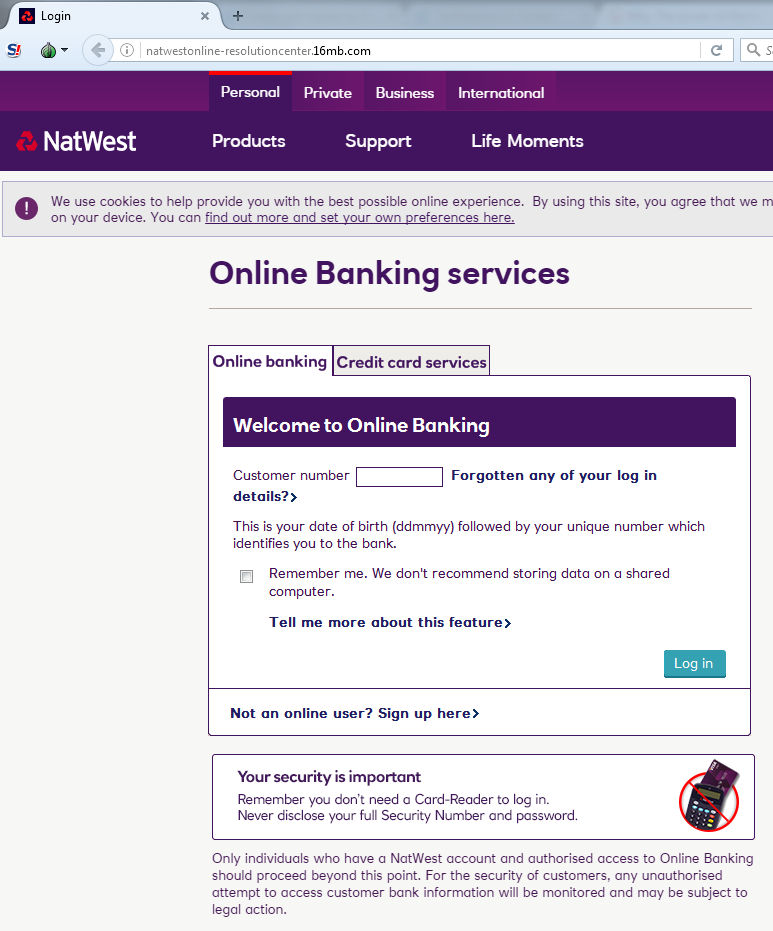Open the cookie preferences link

coord(359,217)
